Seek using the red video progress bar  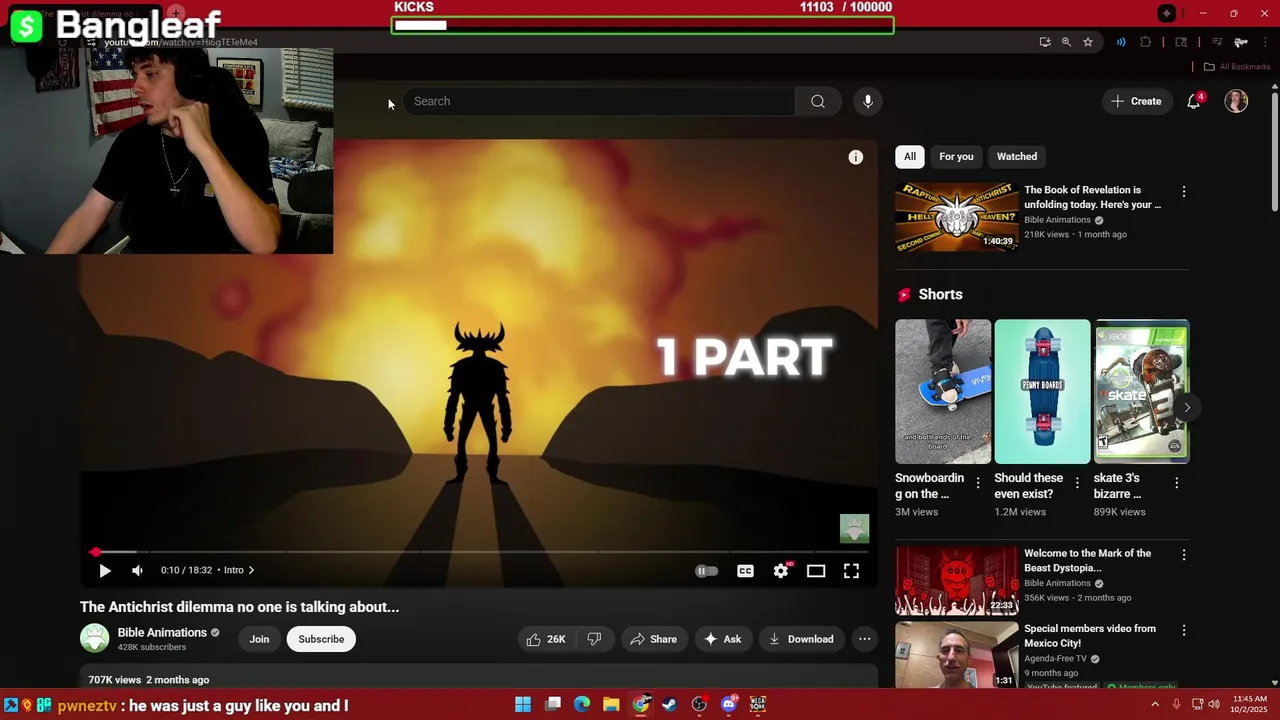[x=479, y=551]
